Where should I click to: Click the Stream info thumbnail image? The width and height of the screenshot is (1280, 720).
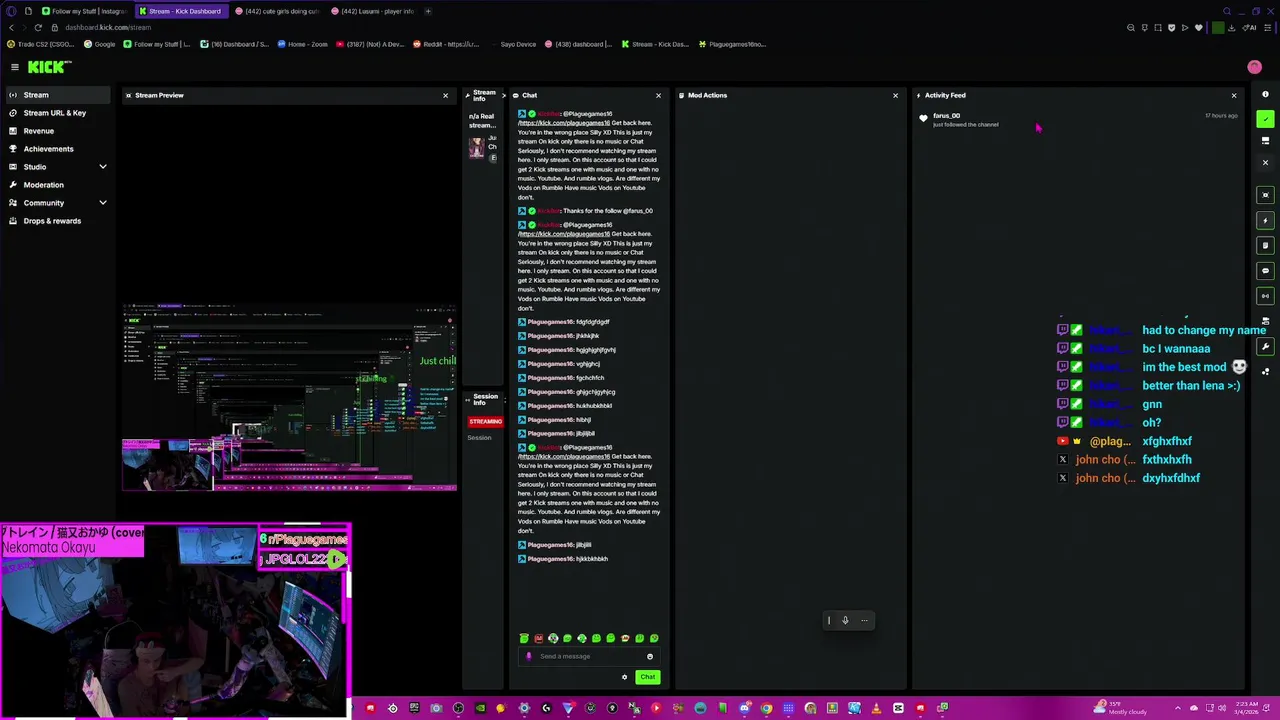tap(477, 147)
